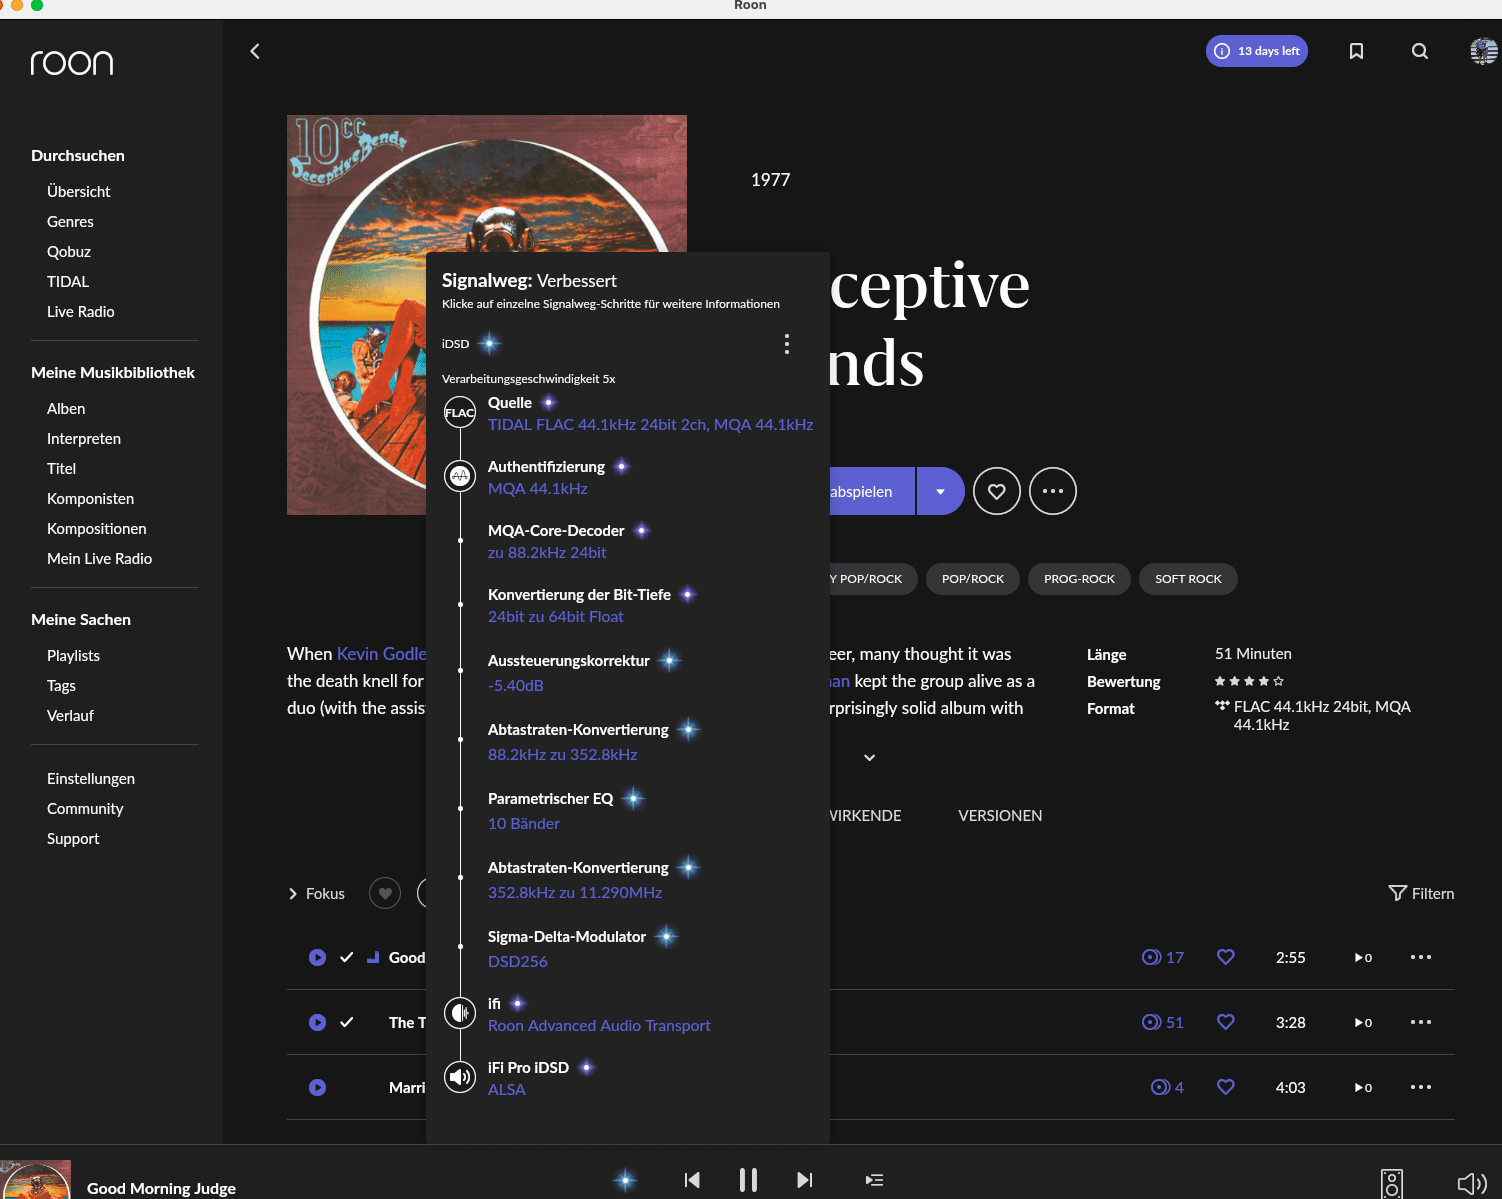Open now playing album thumbnail

click(37, 1180)
